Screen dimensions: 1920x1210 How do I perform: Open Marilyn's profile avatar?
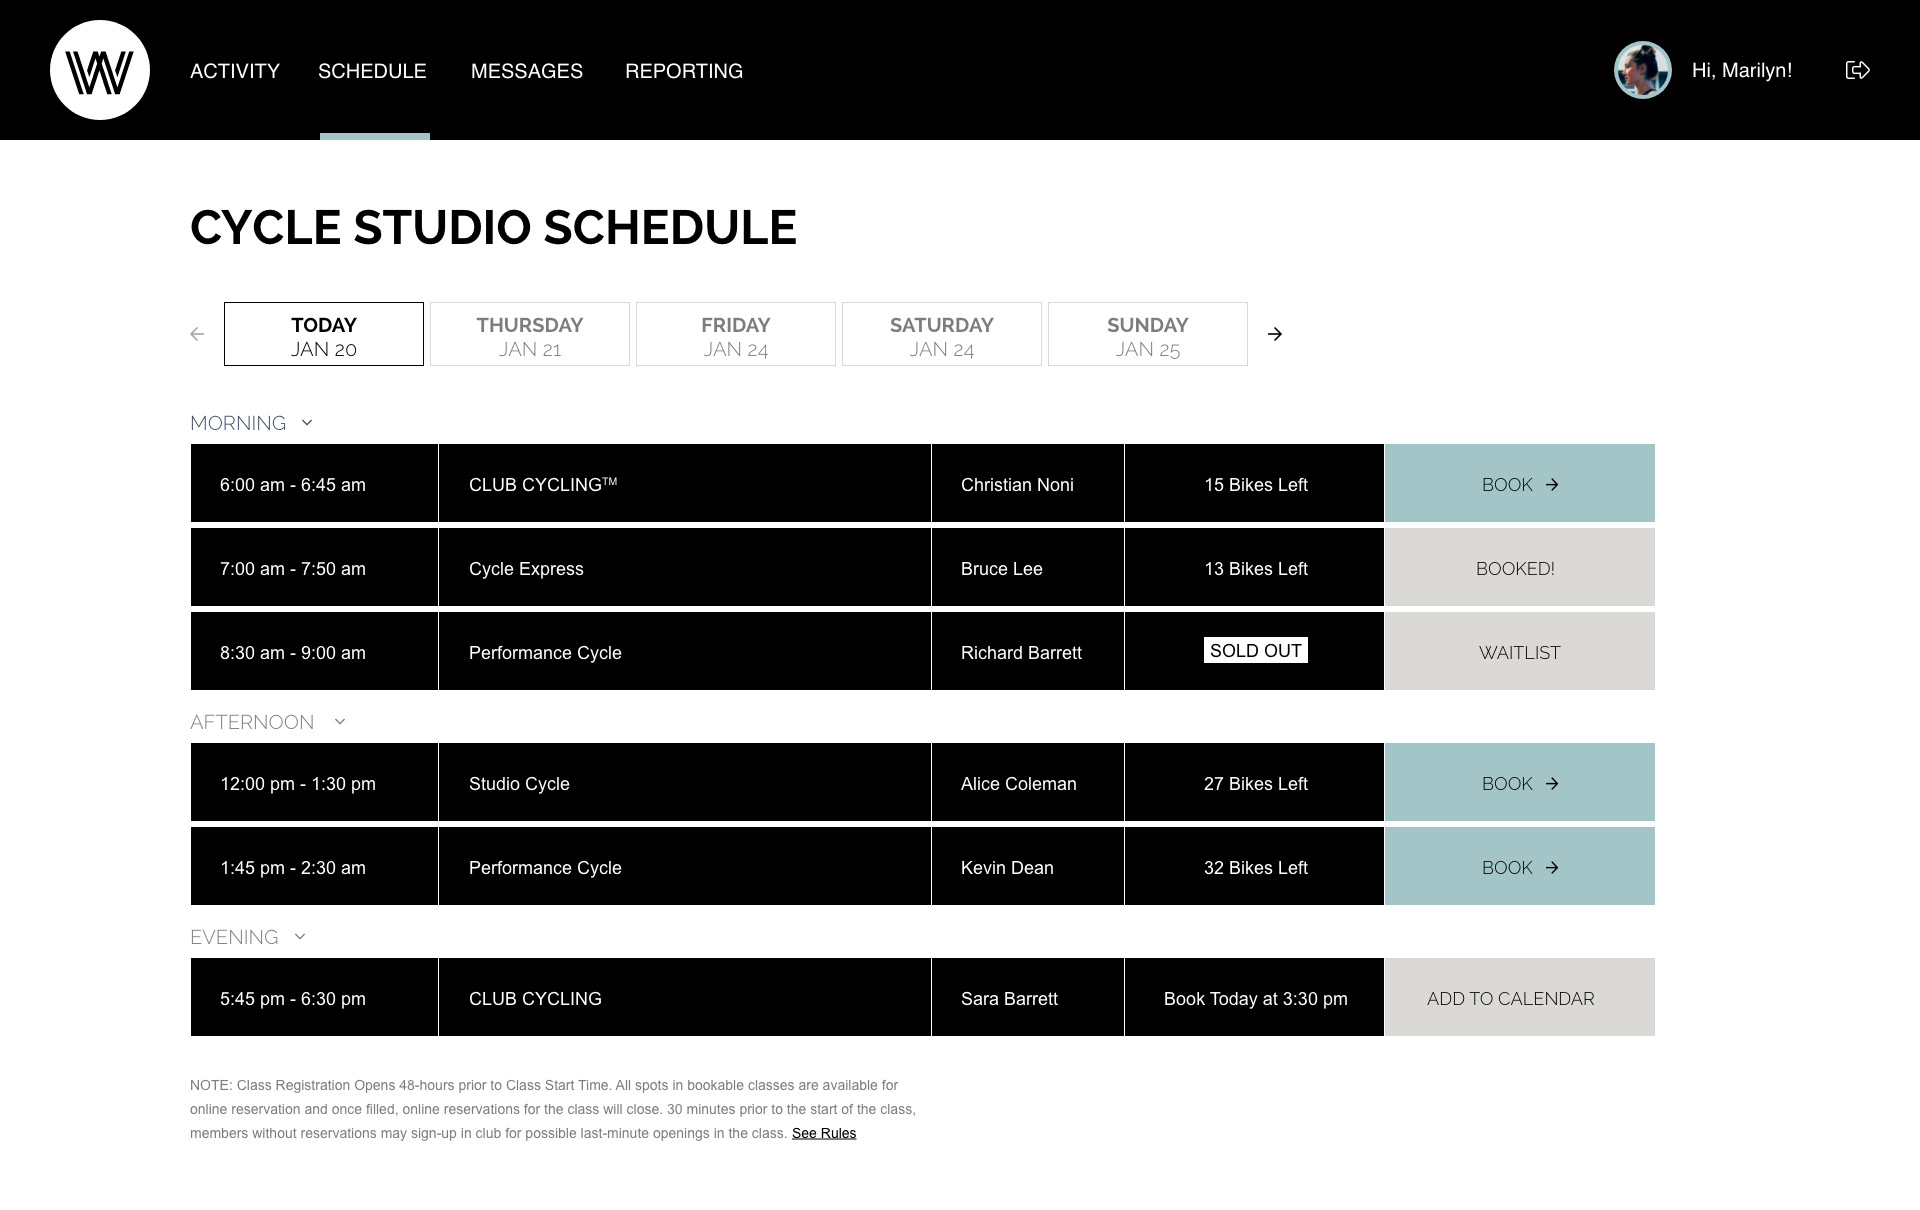(x=1642, y=70)
